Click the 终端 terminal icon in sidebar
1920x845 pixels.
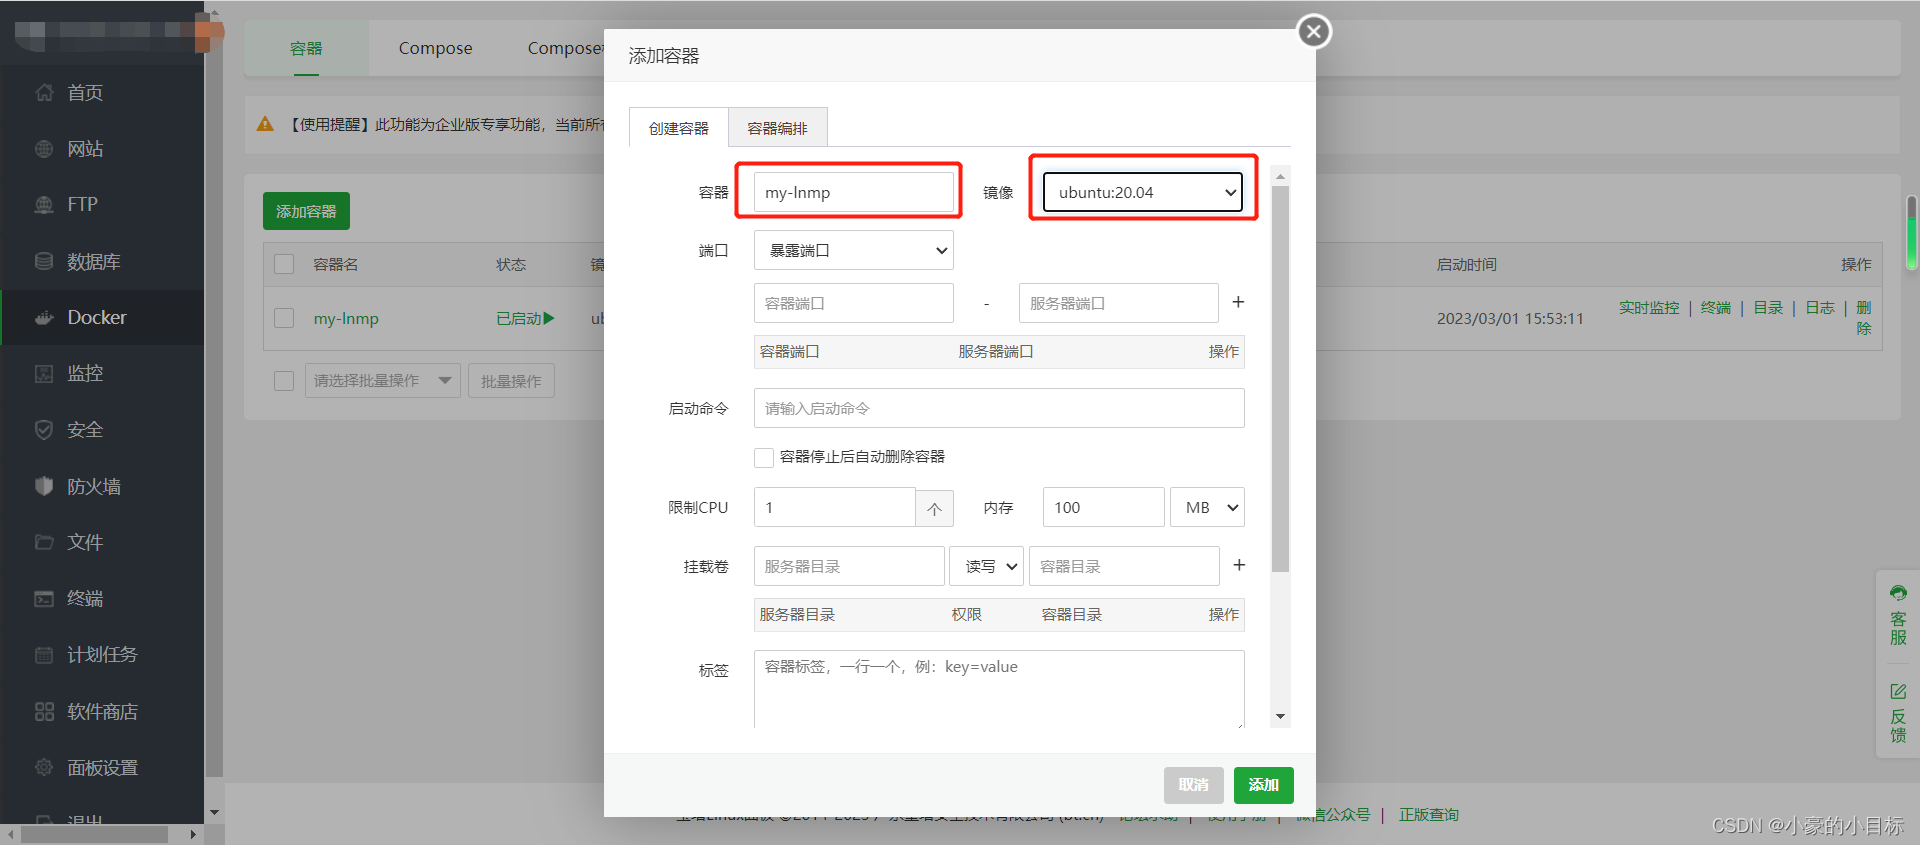(x=44, y=599)
